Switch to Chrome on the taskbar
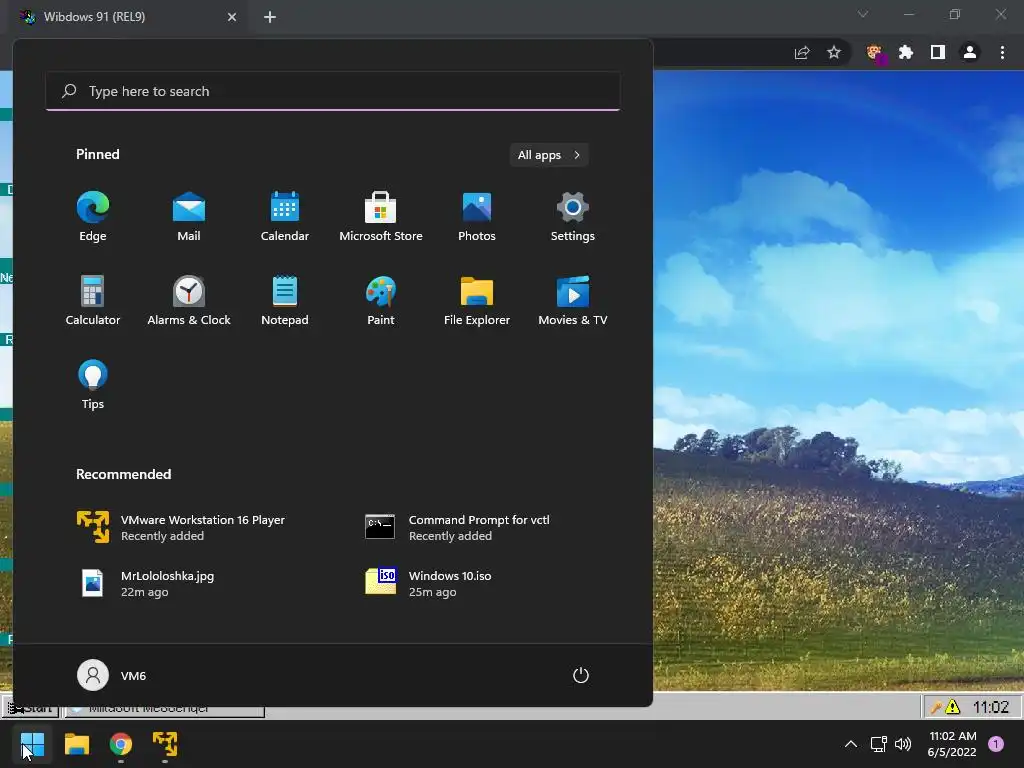The height and width of the screenshot is (768, 1024). [121, 744]
